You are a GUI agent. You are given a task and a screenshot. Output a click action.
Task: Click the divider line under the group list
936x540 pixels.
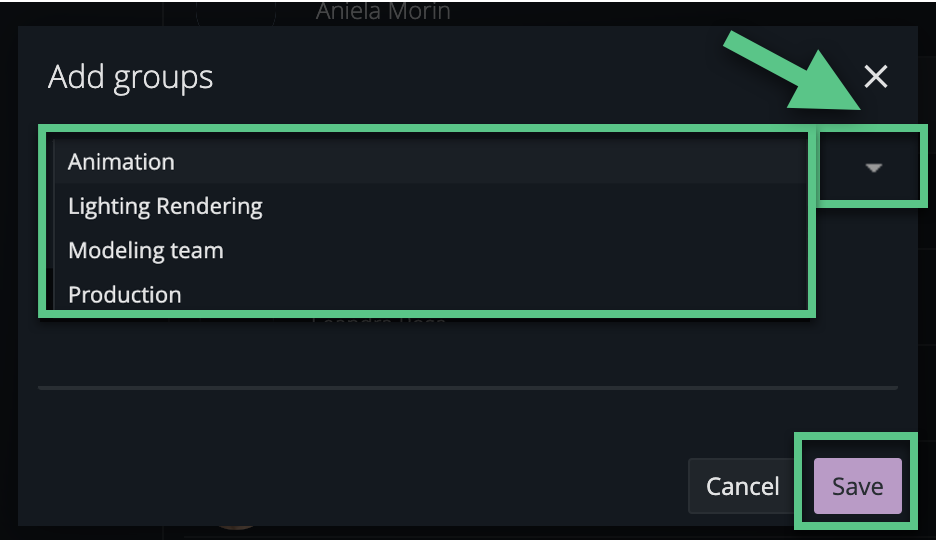467,387
